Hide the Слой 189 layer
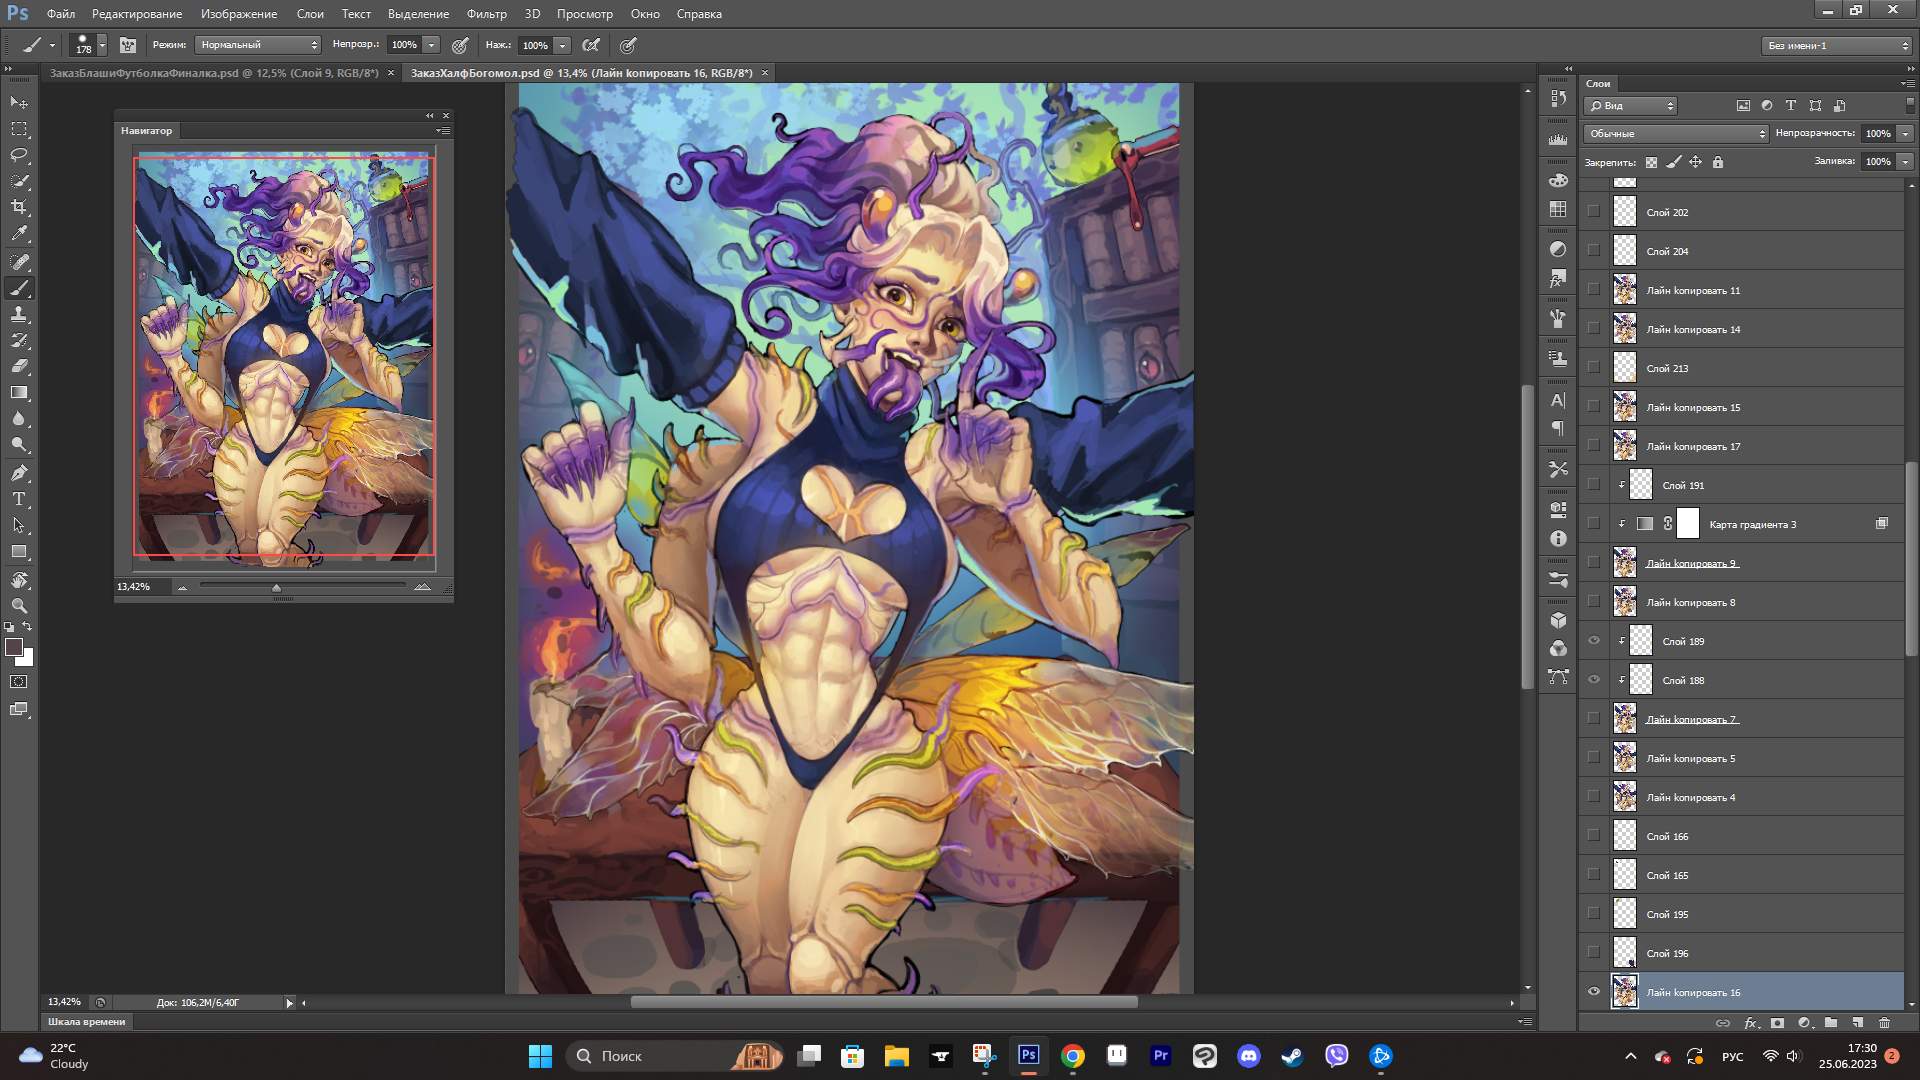The height and width of the screenshot is (1080, 1920). click(1594, 641)
